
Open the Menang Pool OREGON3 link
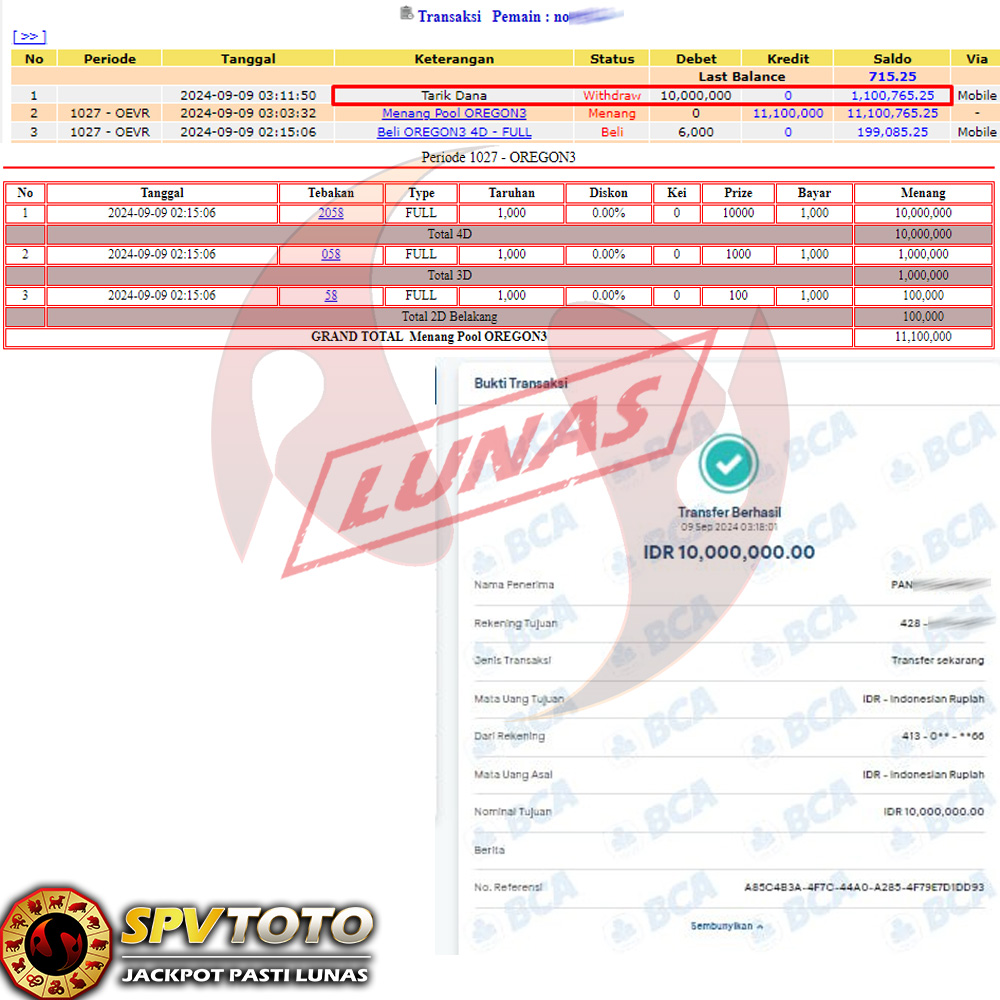(x=454, y=113)
